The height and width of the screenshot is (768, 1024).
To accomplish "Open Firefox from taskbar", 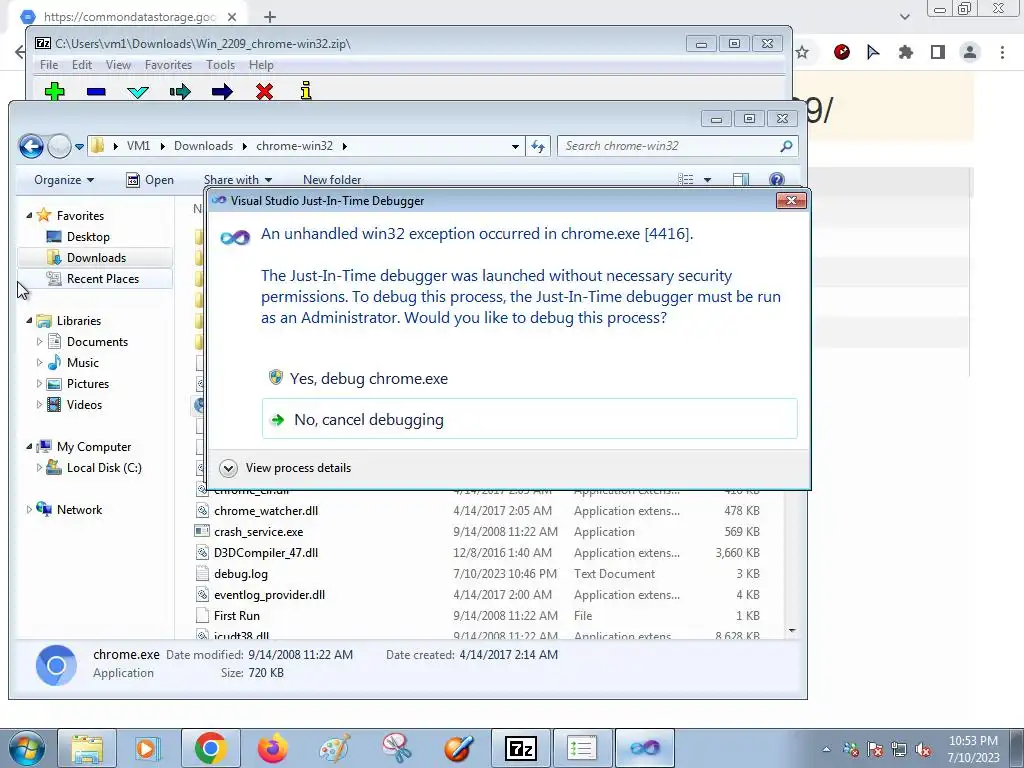I will (272, 748).
